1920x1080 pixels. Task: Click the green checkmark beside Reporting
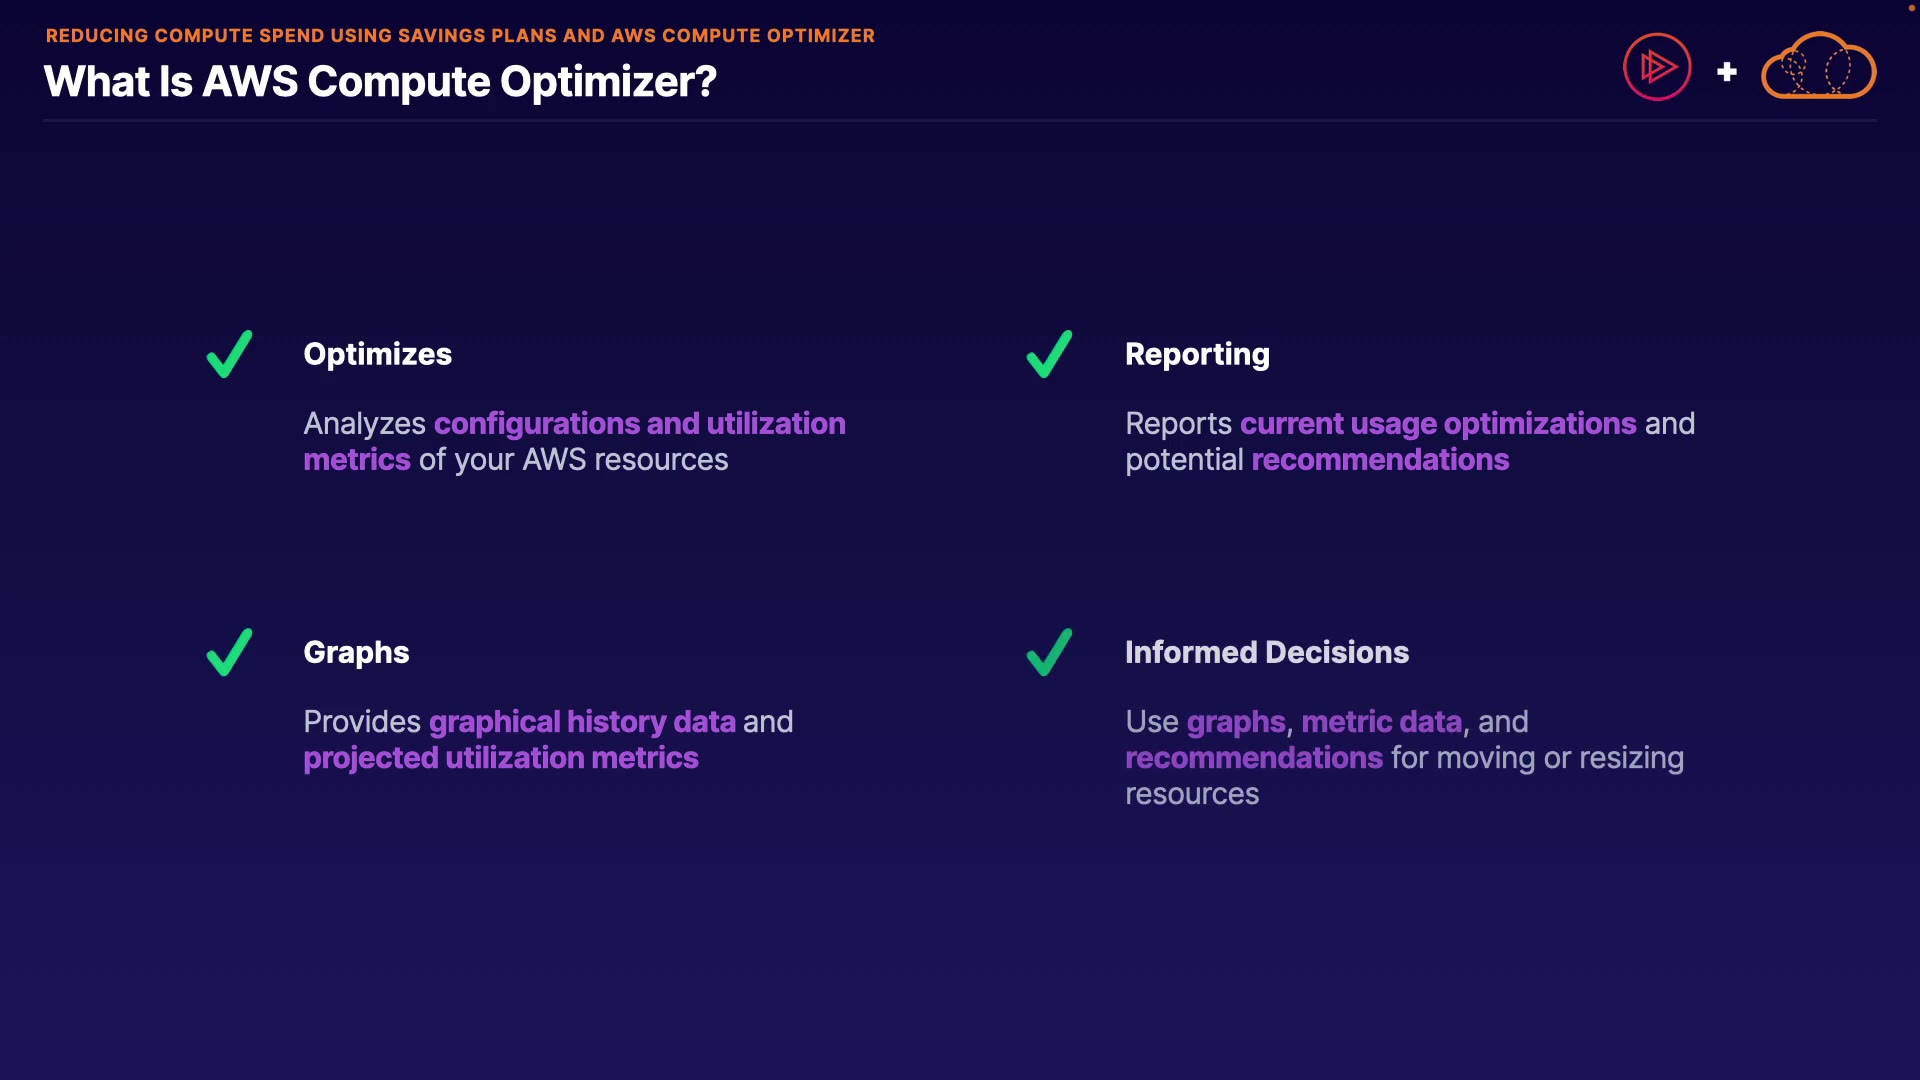click(1049, 354)
